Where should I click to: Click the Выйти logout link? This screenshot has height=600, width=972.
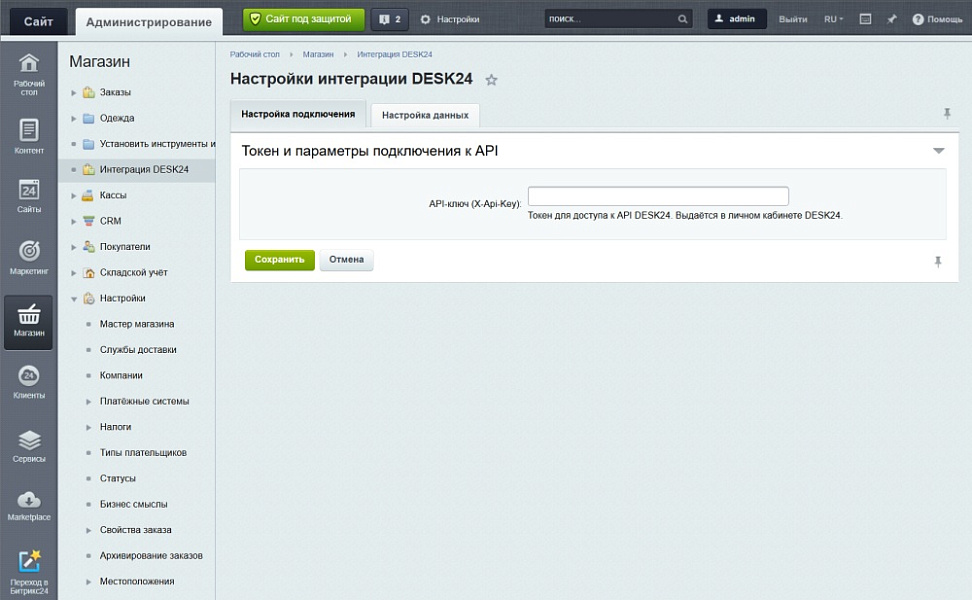pos(793,19)
